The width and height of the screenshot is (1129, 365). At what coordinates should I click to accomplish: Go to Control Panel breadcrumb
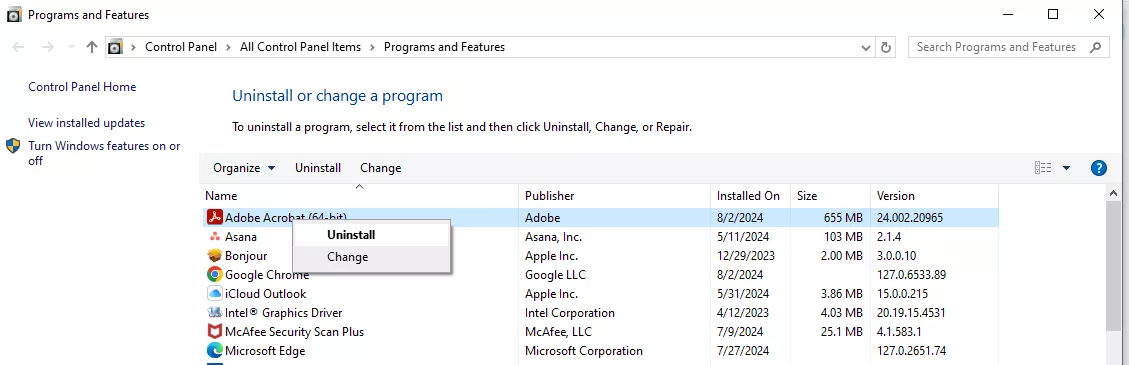point(181,48)
